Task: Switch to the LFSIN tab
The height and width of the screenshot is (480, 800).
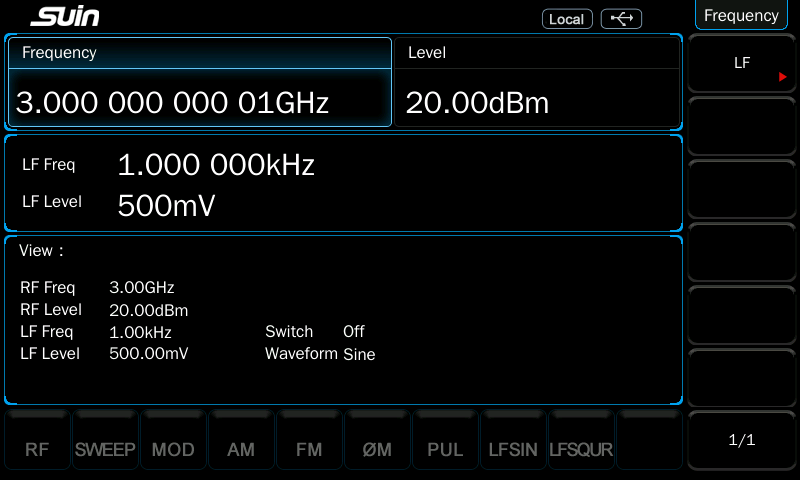Action: [513, 450]
